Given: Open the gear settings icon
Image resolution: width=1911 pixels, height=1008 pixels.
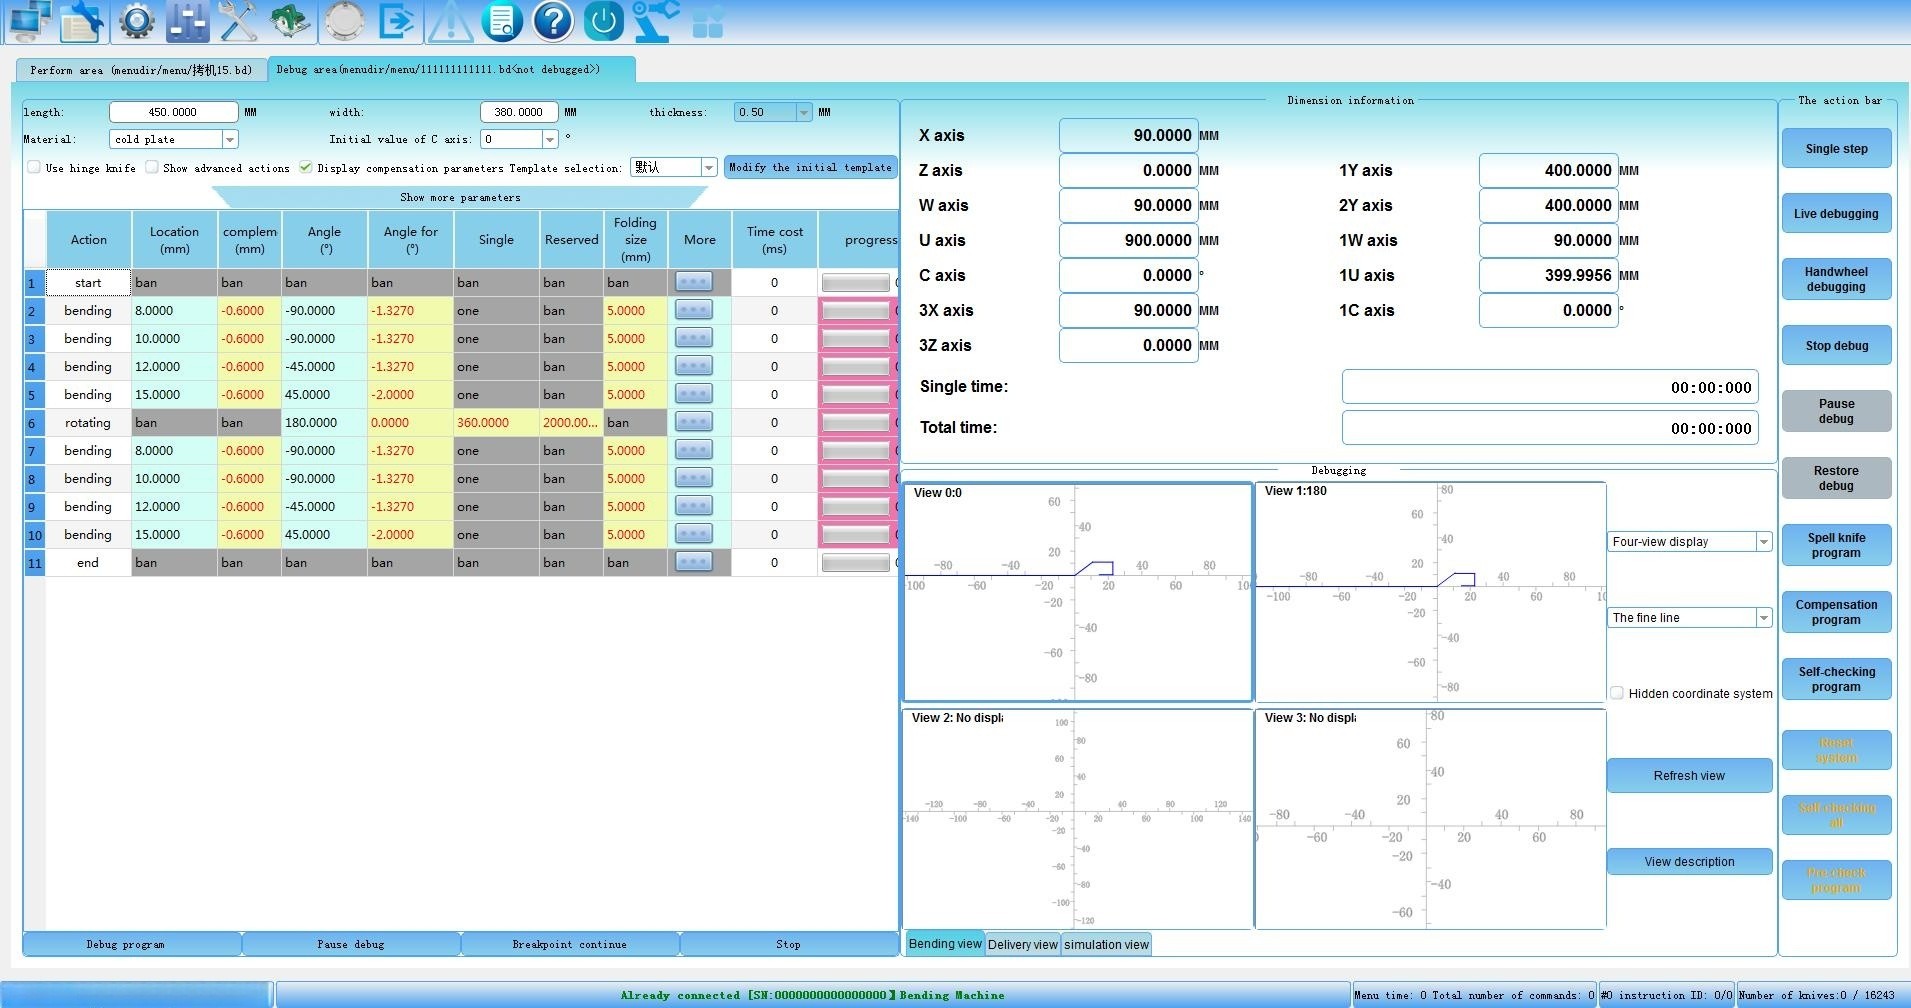Looking at the screenshot, I should click(137, 21).
